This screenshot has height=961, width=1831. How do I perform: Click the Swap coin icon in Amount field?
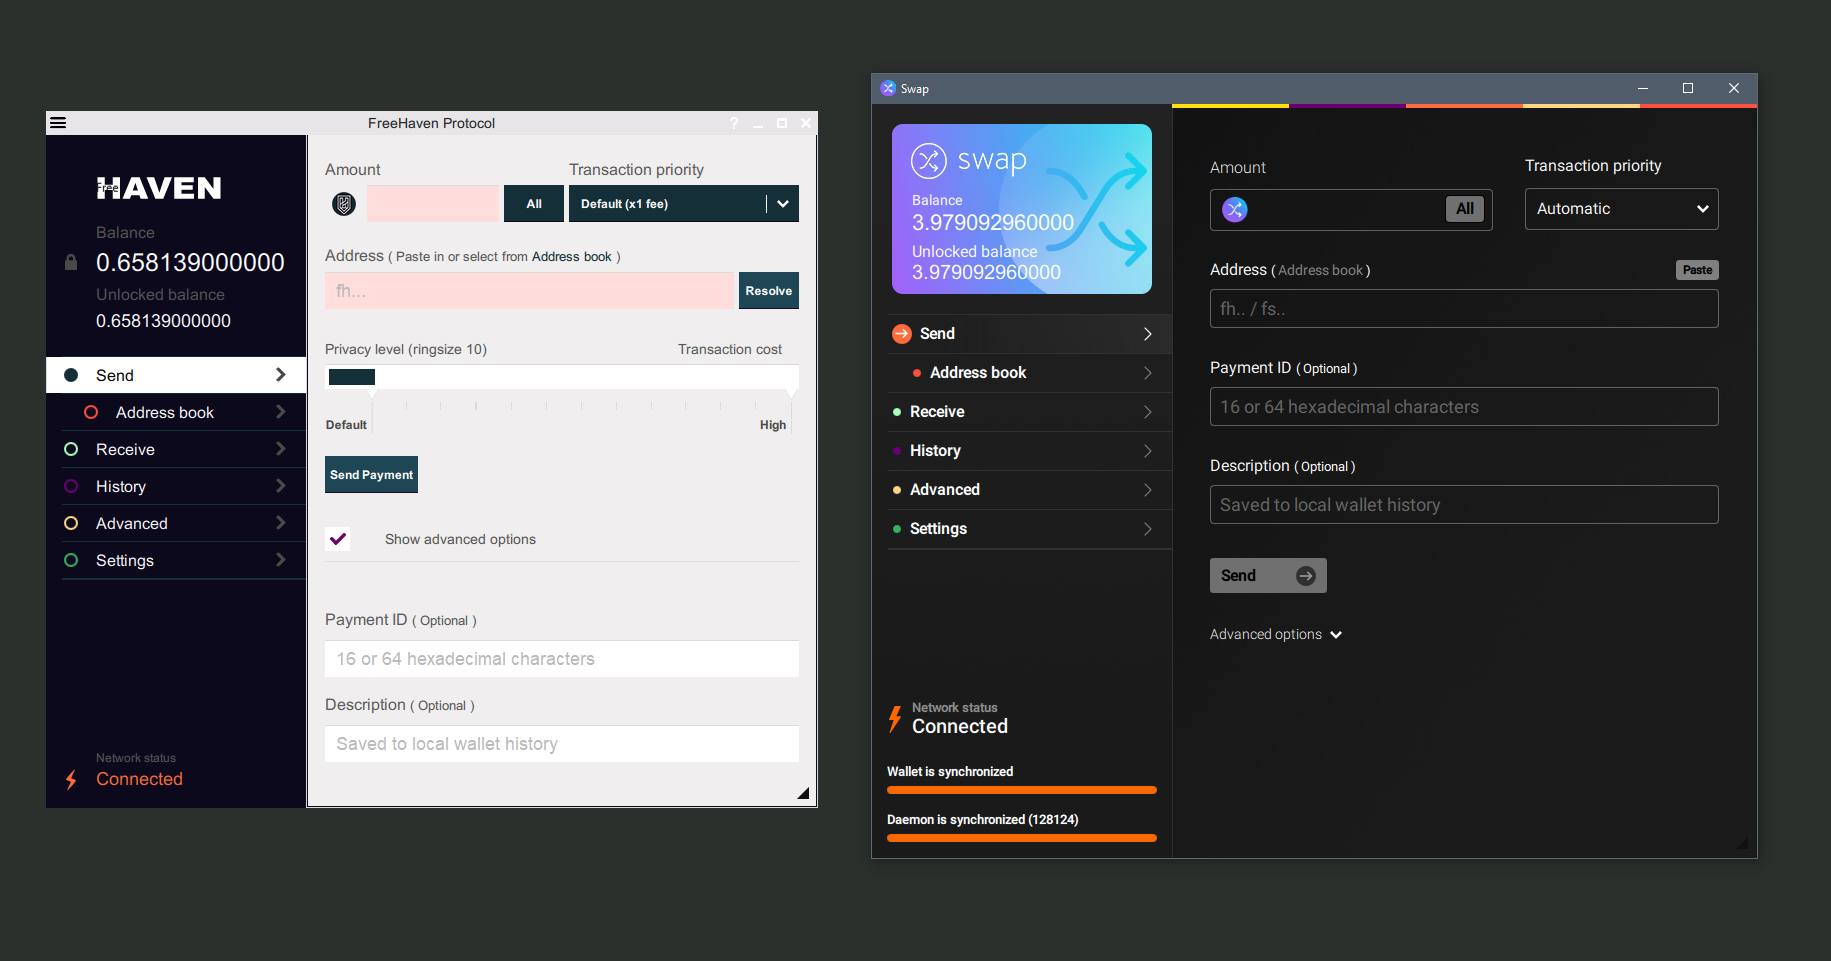[x=1235, y=209]
